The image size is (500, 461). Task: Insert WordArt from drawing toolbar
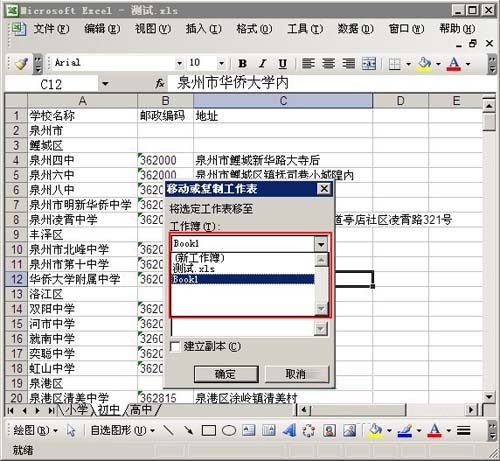point(289,430)
